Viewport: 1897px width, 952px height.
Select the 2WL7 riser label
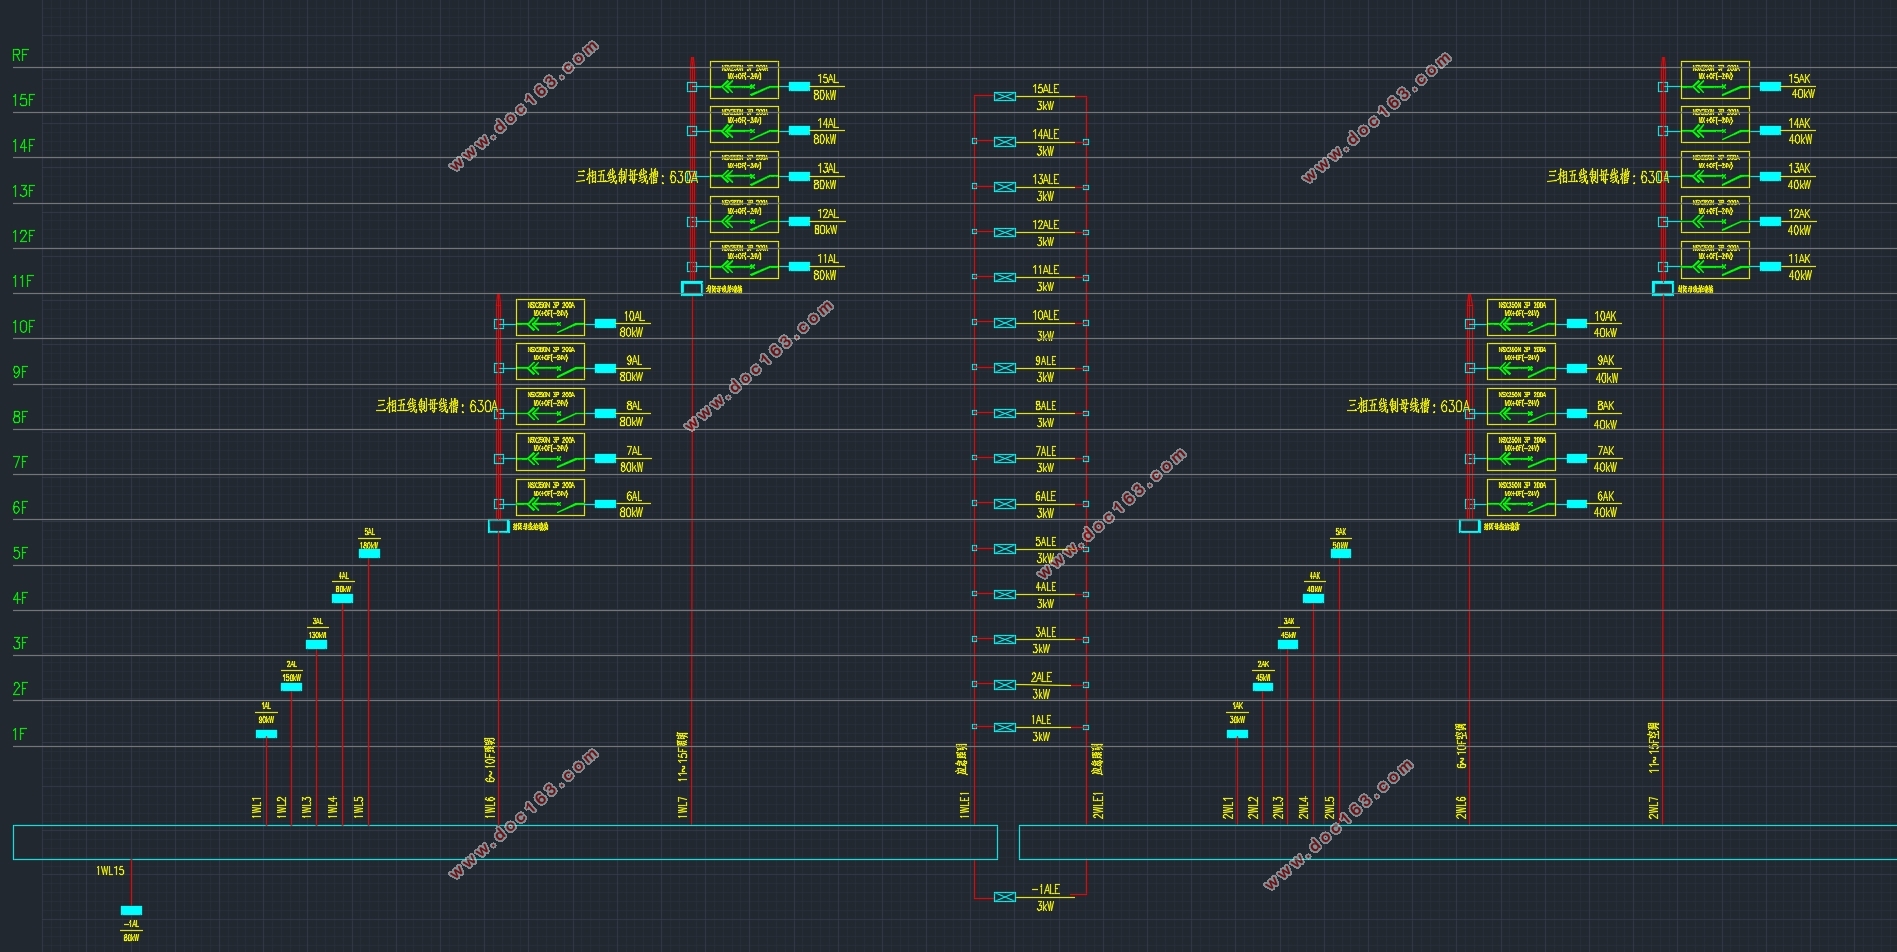pyautogui.click(x=1654, y=808)
